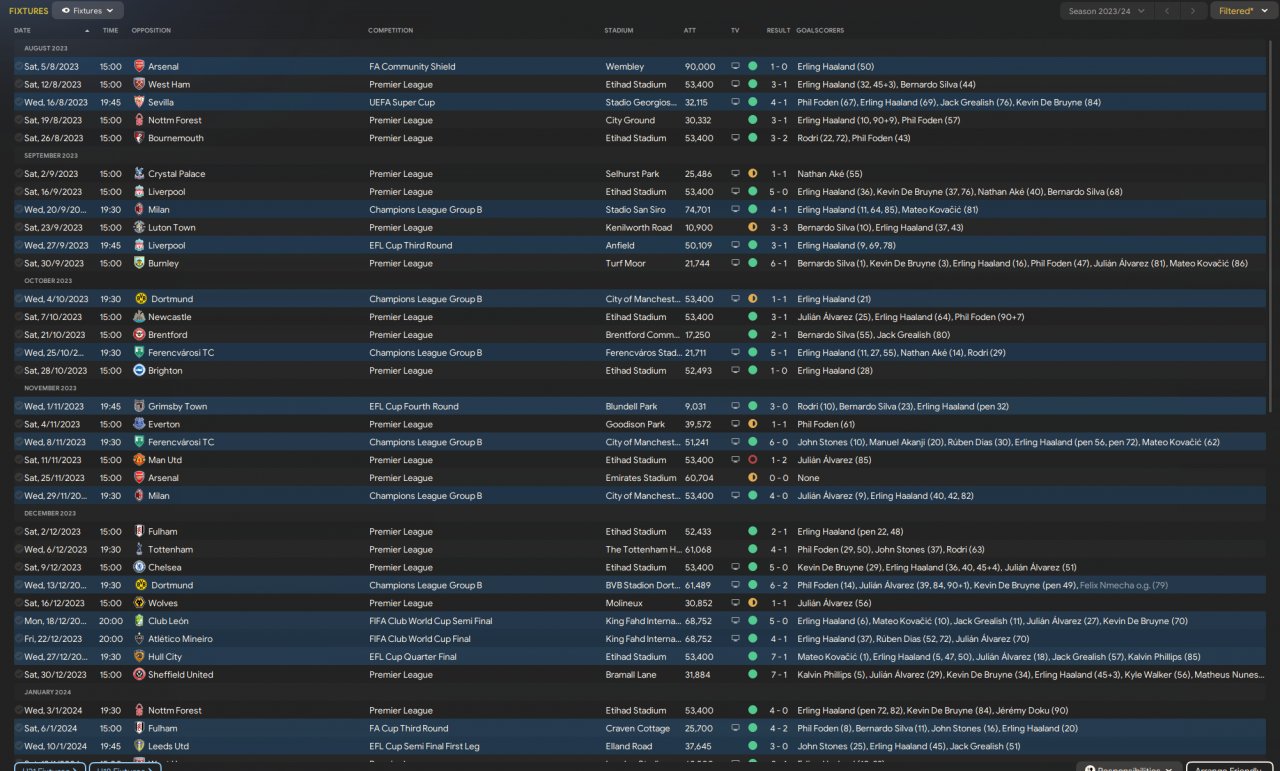Image resolution: width=1280 pixels, height=771 pixels.
Task: Open the Season 2023/24 dropdown
Action: tap(1107, 11)
